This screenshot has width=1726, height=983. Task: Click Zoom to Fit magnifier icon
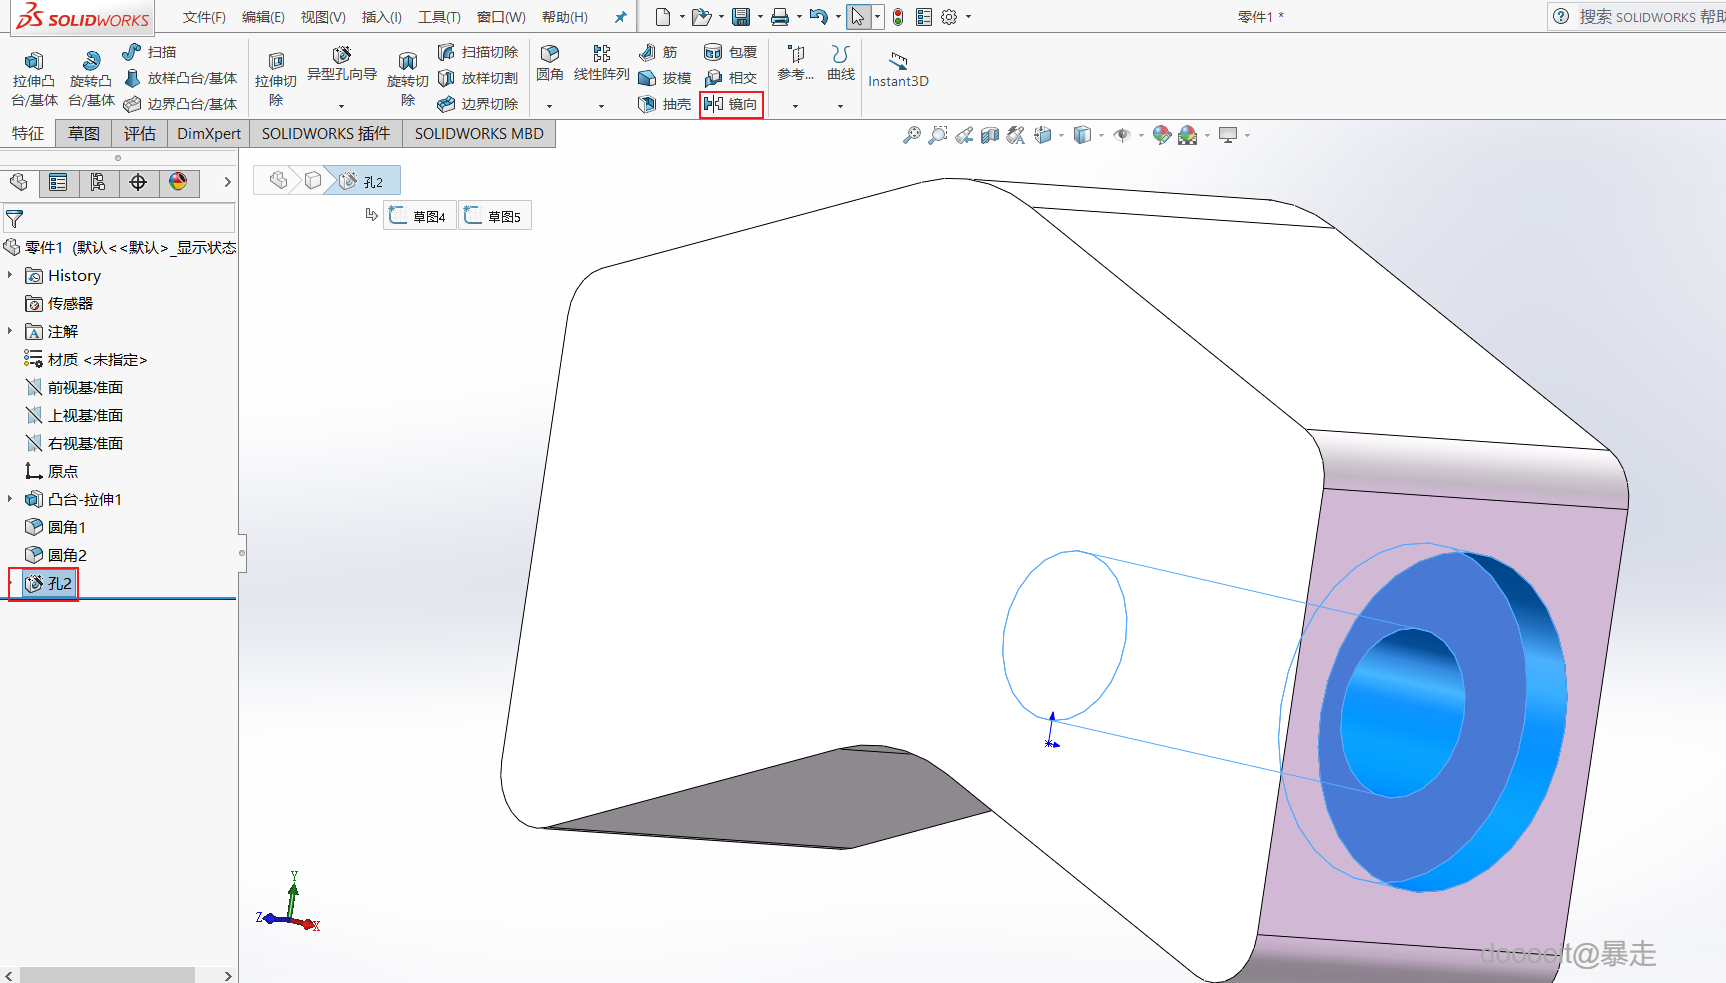pyautogui.click(x=911, y=135)
